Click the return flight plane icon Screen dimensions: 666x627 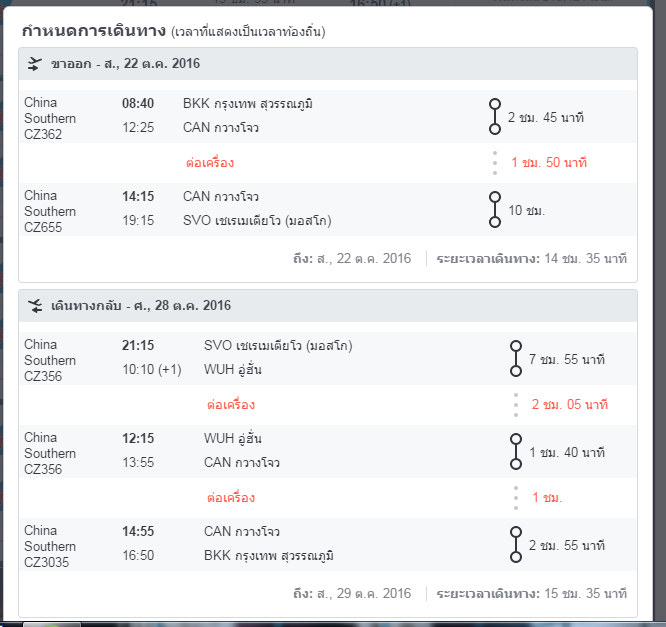(35, 306)
